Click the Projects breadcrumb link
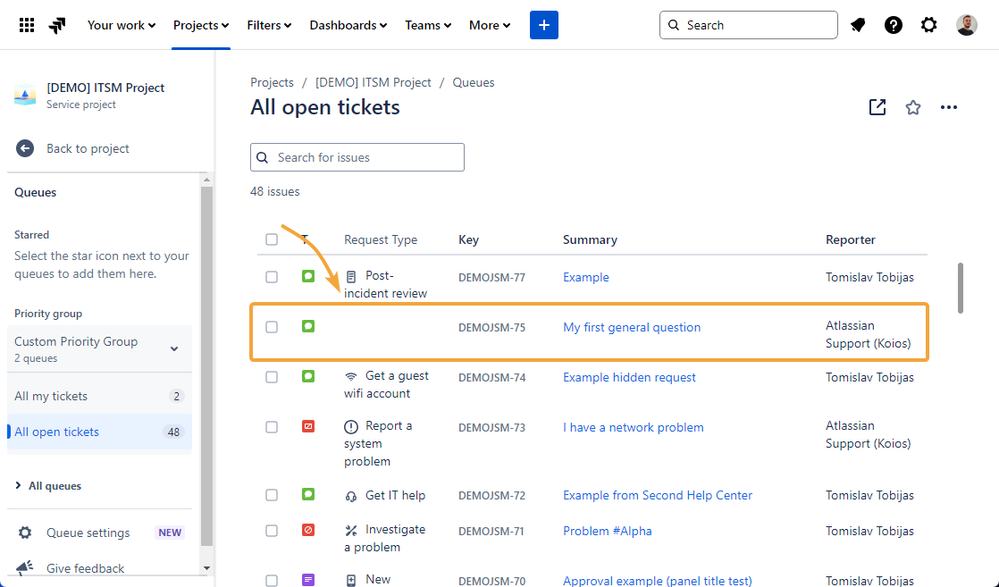This screenshot has height=587, width=999. pyautogui.click(x=272, y=82)
